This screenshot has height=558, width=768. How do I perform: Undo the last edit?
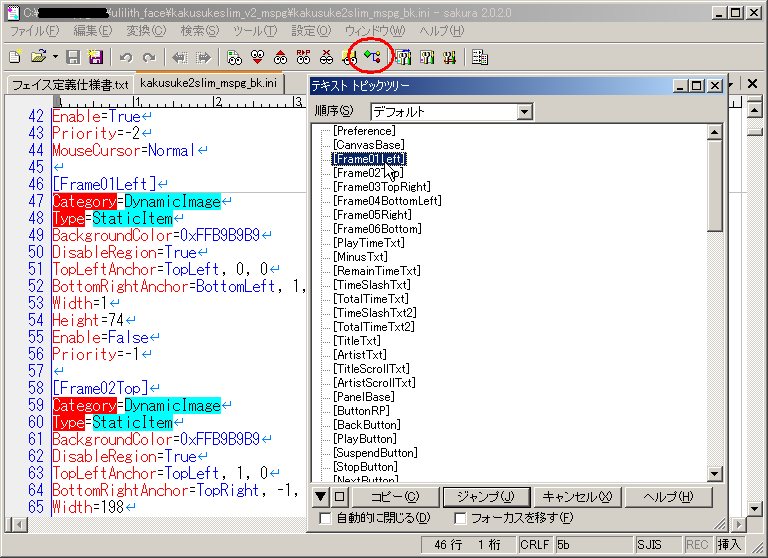coord(126,57)
